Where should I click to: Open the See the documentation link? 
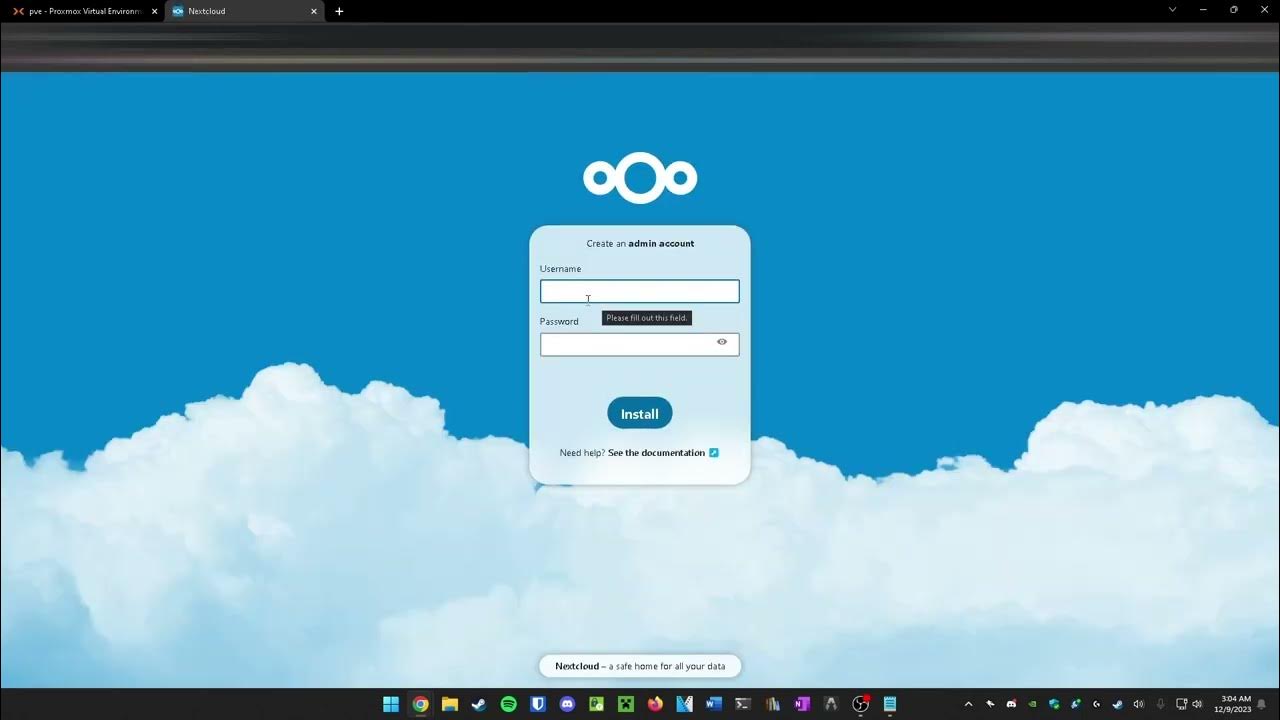pyautogui.click(x=656, y=453)
